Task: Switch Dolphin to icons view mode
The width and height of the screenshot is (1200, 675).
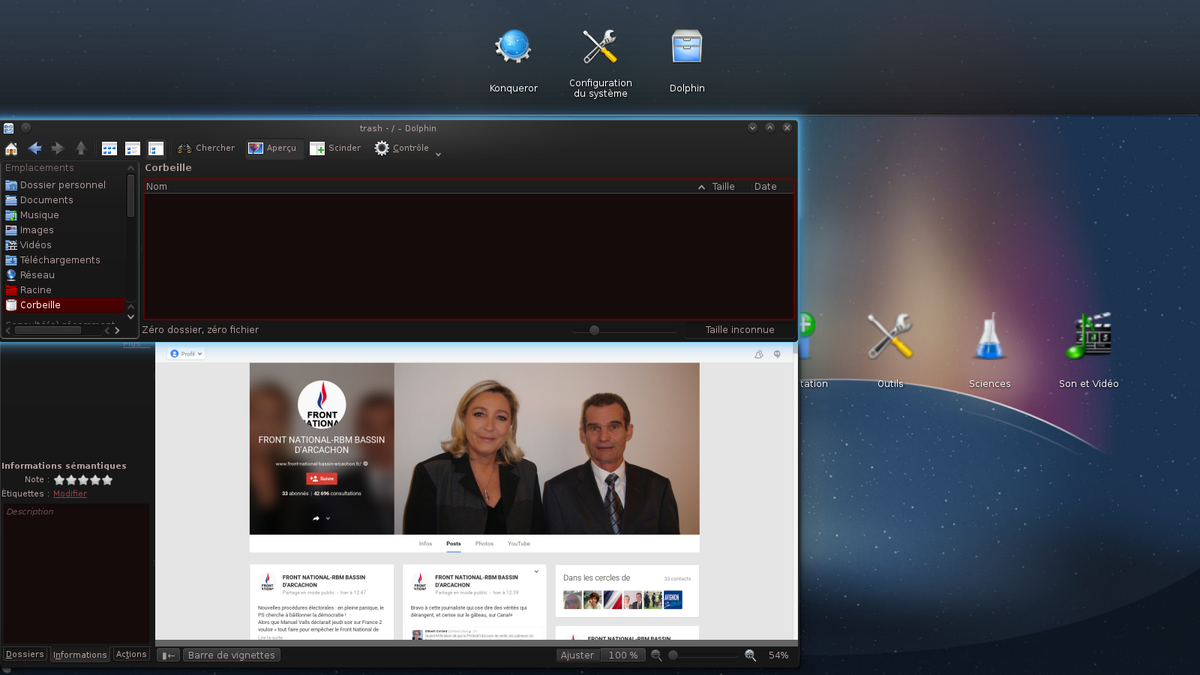Action: (109, 148)
